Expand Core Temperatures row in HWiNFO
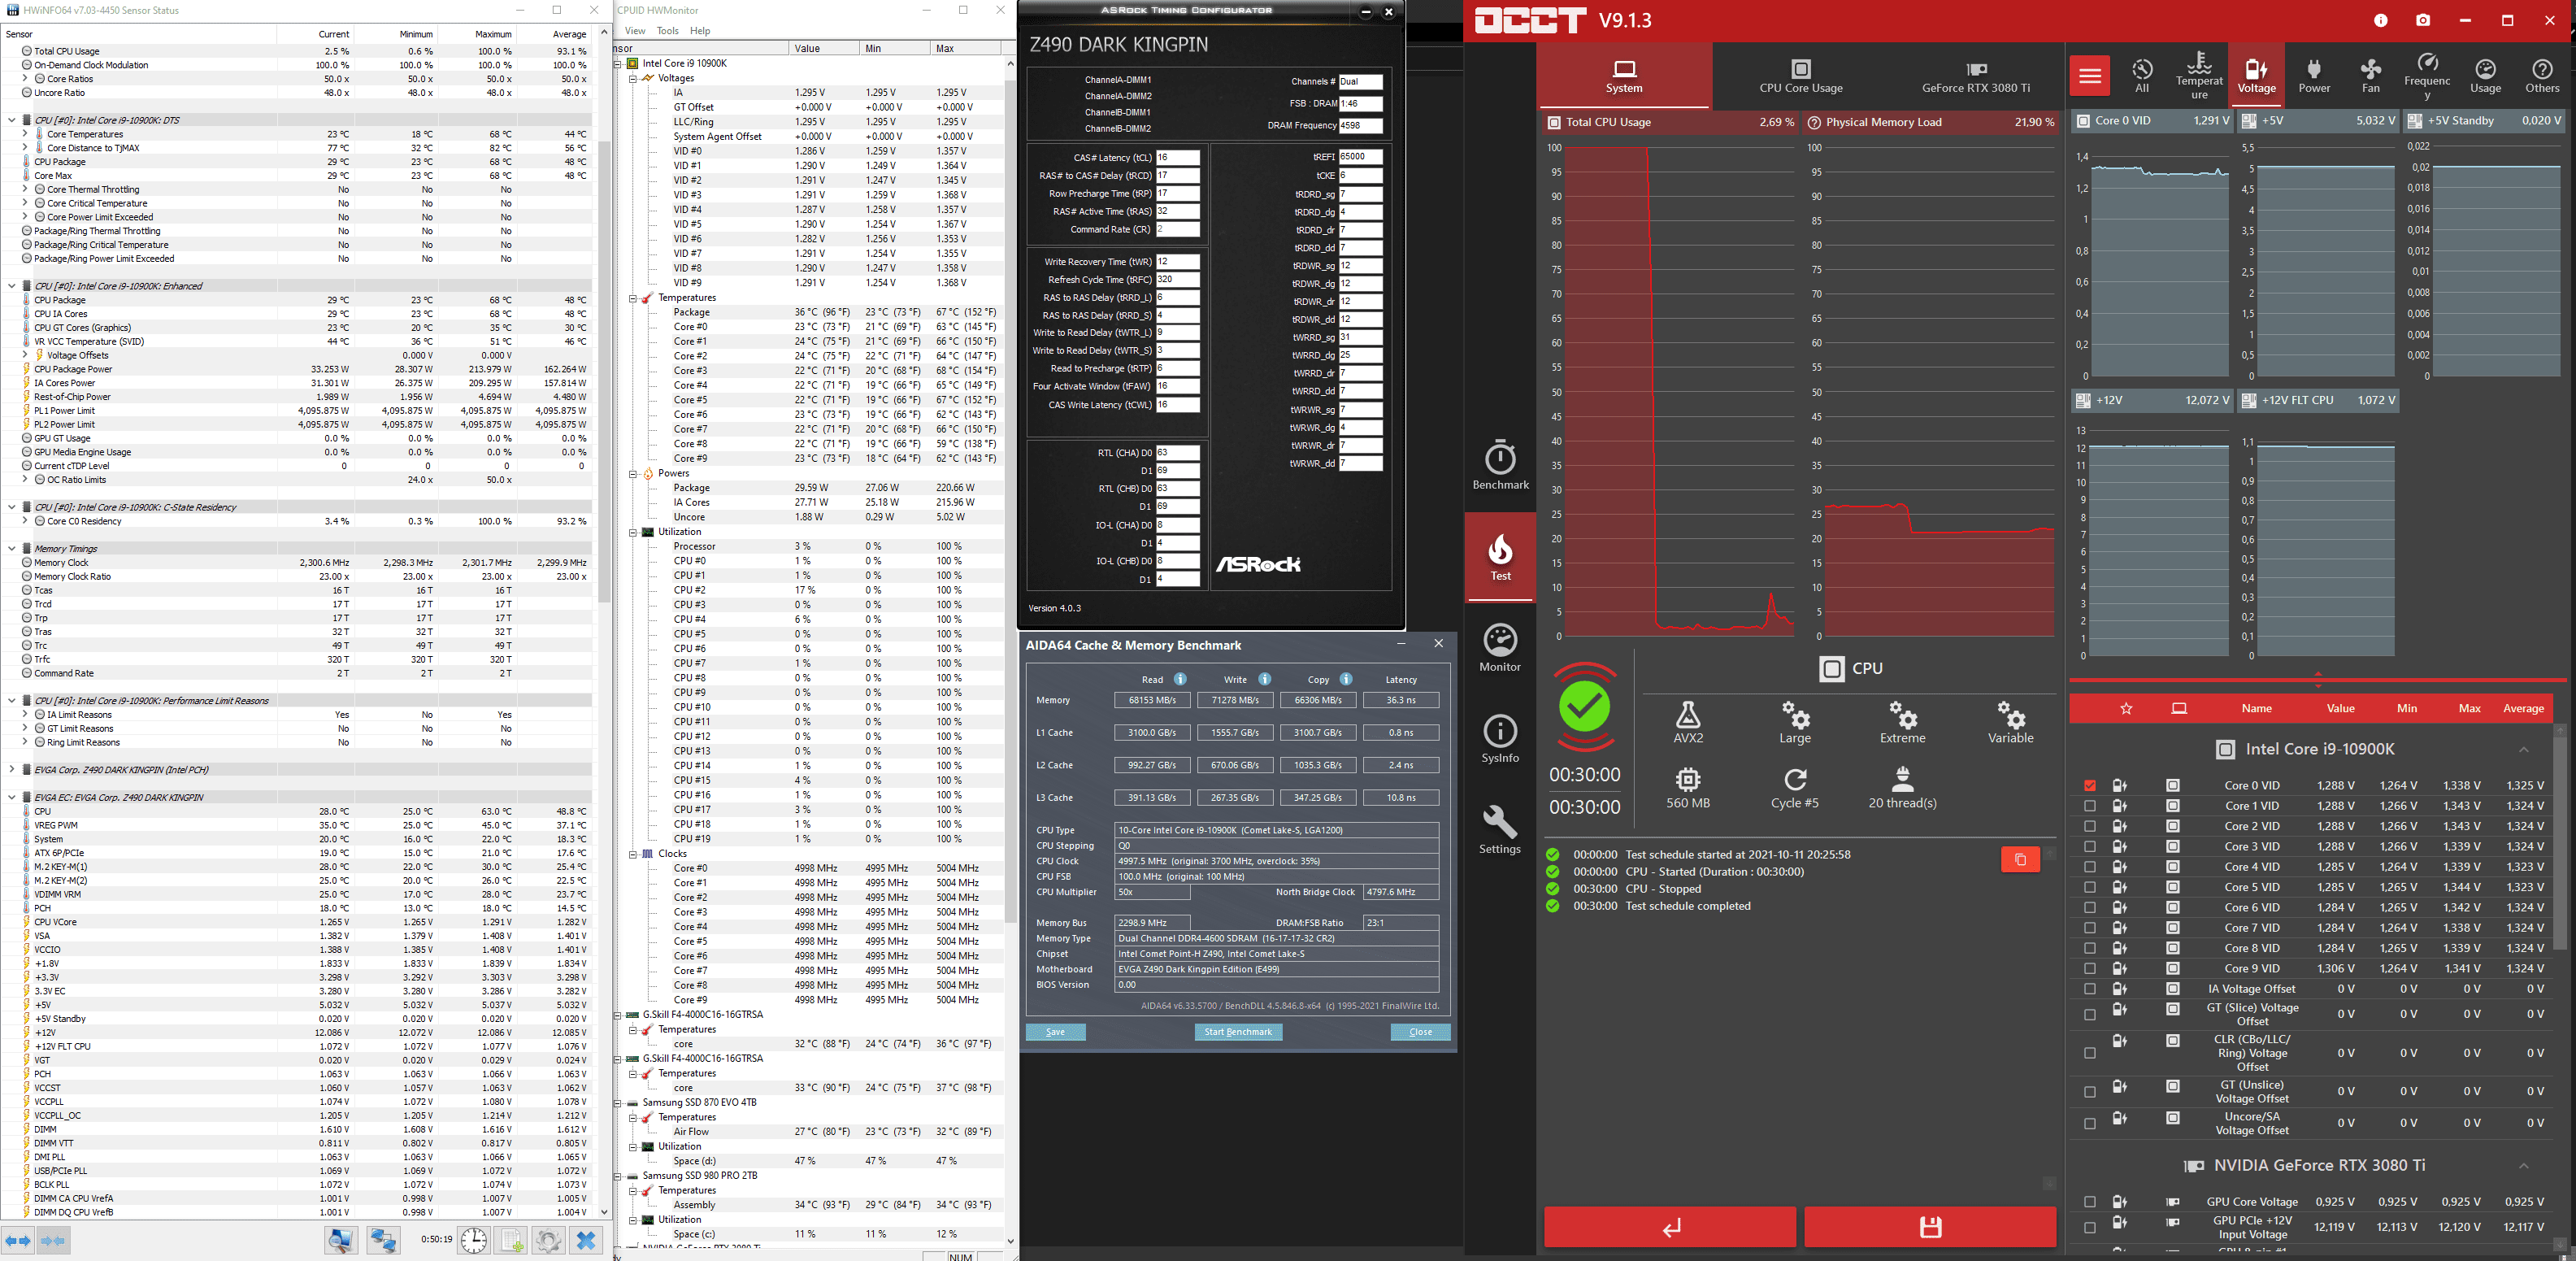Viewport: 2576px width, 1261px height. coord(25,134)
